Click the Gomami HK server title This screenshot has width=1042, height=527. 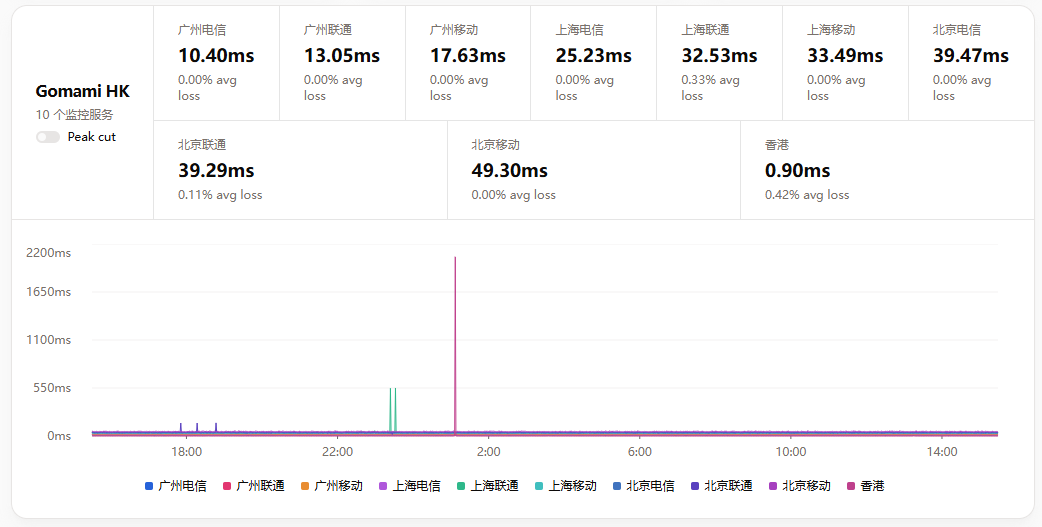[82, 92]
